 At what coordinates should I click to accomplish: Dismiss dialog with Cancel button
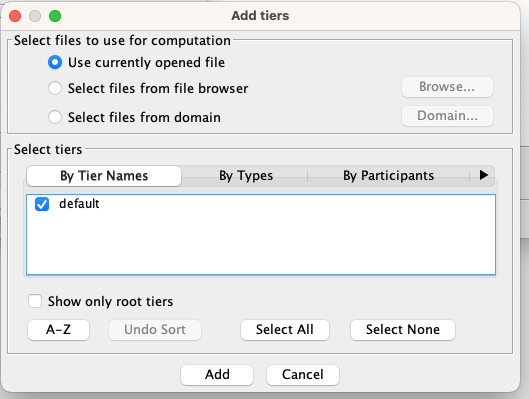(303, 374)
